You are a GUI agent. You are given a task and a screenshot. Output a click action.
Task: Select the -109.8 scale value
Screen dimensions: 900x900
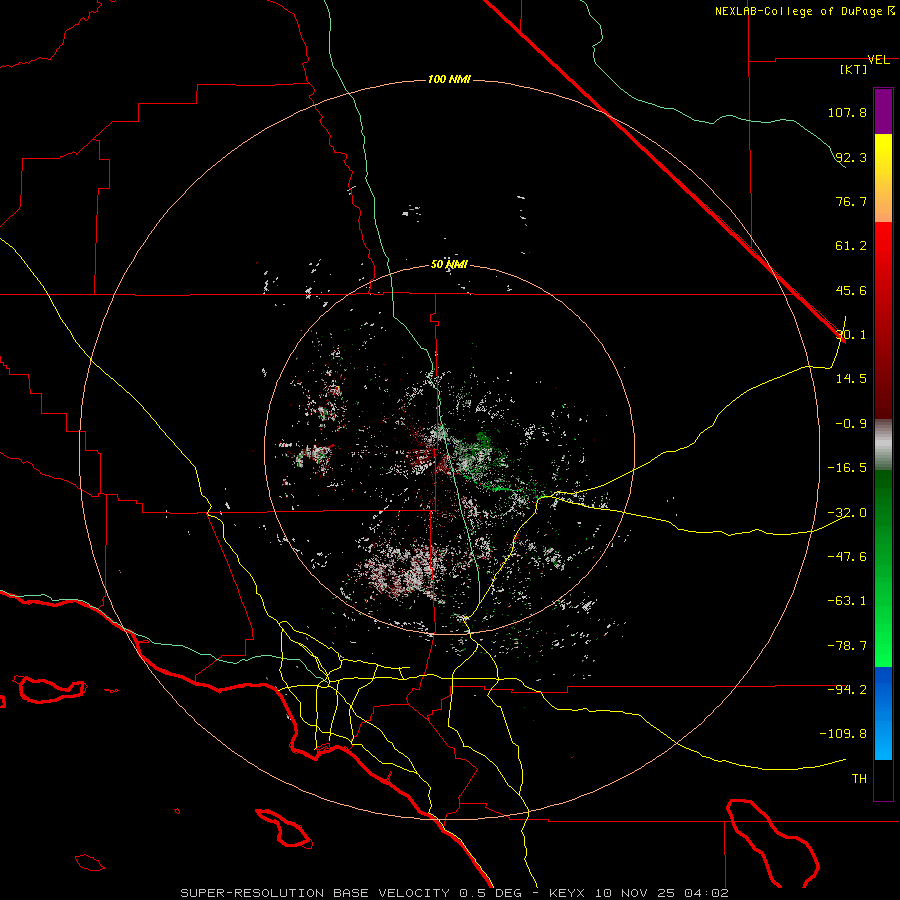pos(843,734)
